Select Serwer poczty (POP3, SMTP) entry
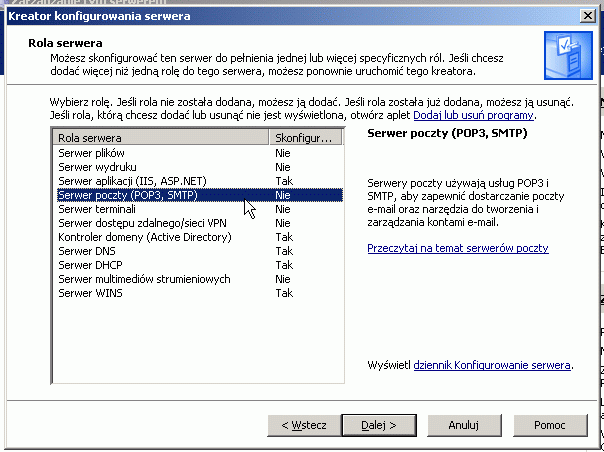604x452 pixels. pyautogui.click(x=198, y=195)
